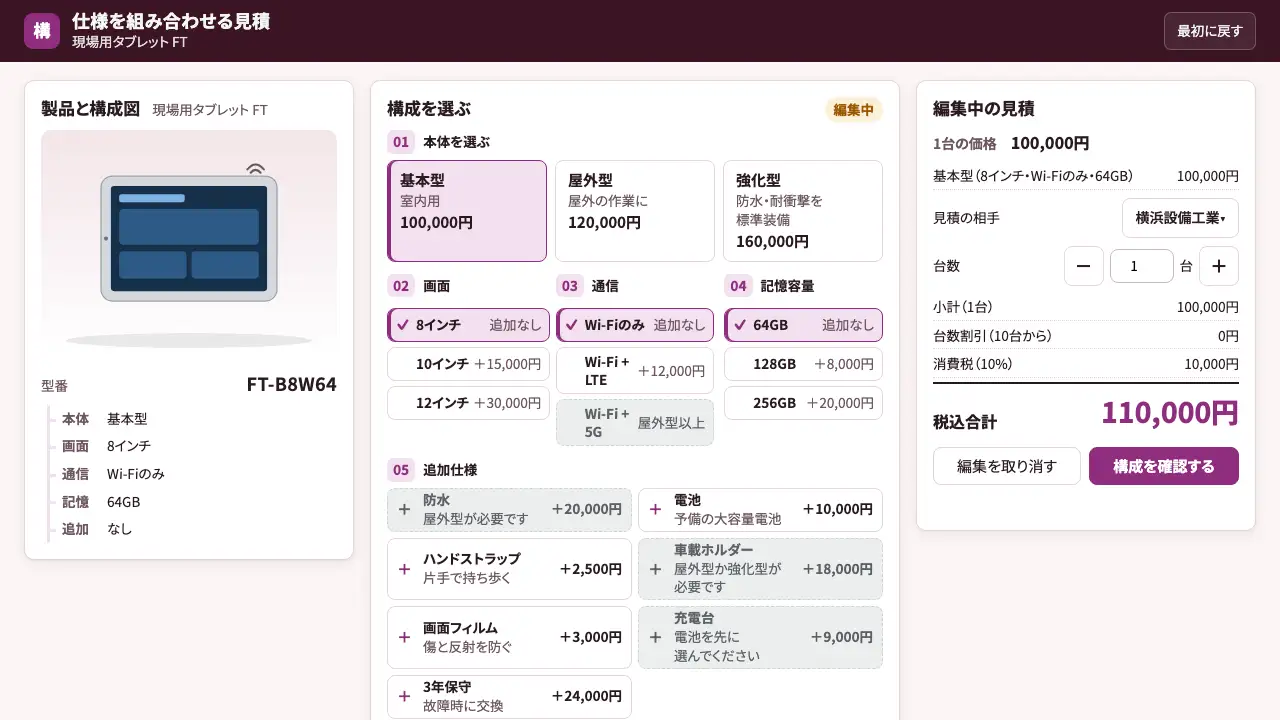
Task: Click the 税込合計 110,000円 total amount
Action: click(x=1170, y=413)
